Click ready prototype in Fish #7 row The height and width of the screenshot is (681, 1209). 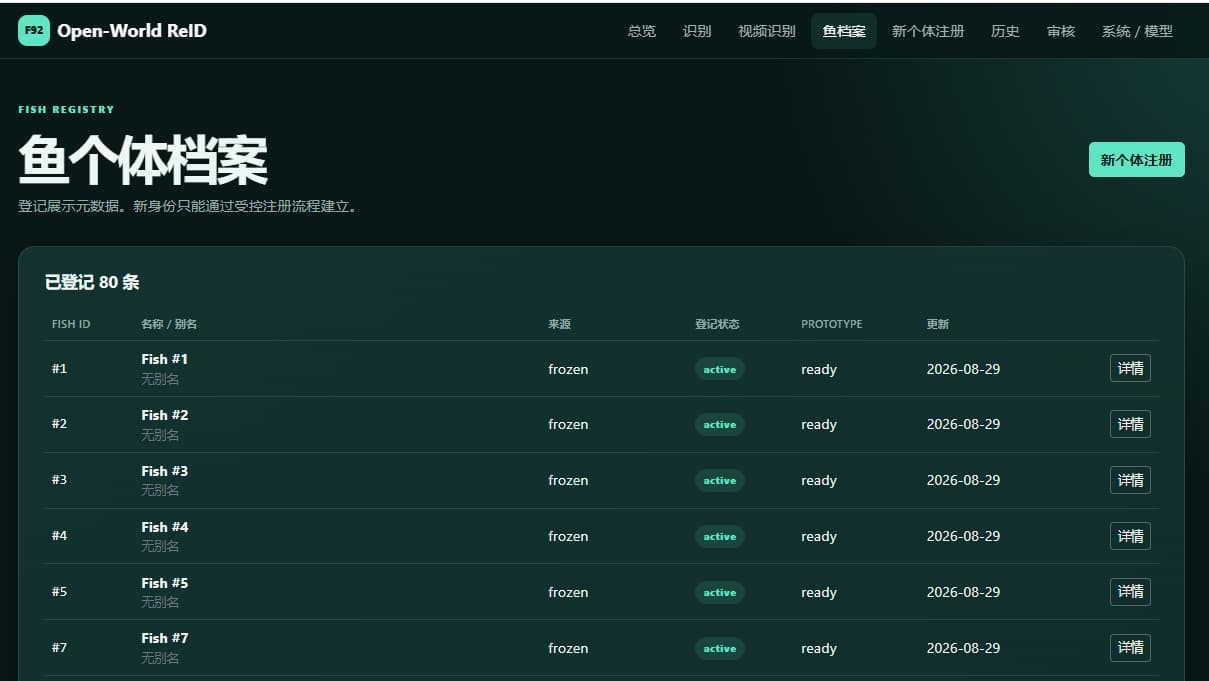click(819, 649)
